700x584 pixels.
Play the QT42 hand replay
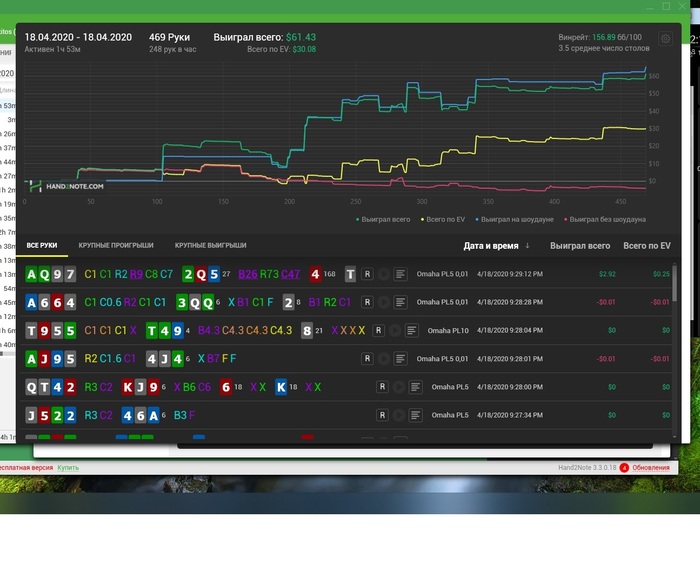(399, 387)
